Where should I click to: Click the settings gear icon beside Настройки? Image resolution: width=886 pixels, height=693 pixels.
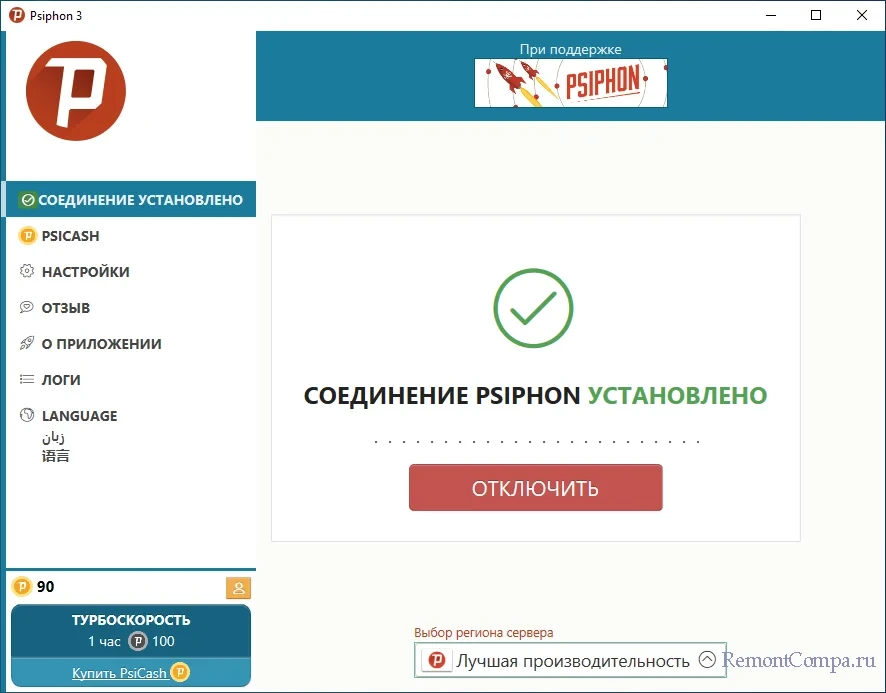point(27,271)
